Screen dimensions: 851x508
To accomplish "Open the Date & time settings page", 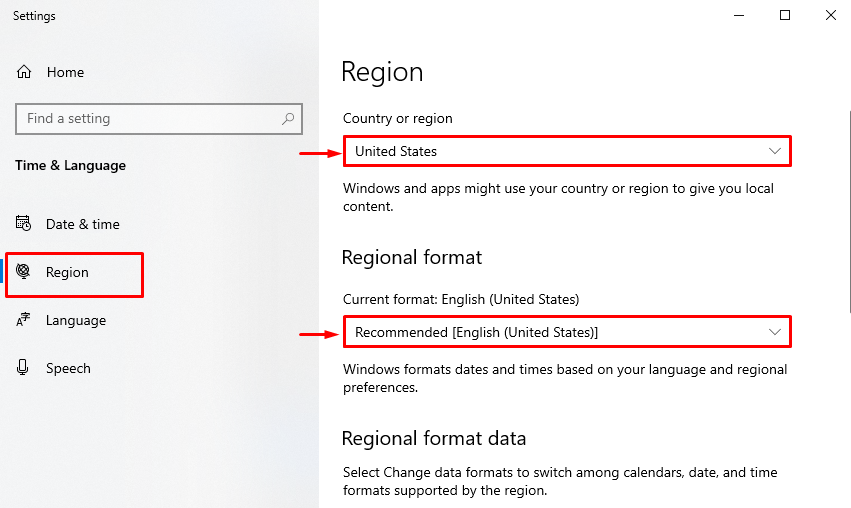I will tap(82, 224).
